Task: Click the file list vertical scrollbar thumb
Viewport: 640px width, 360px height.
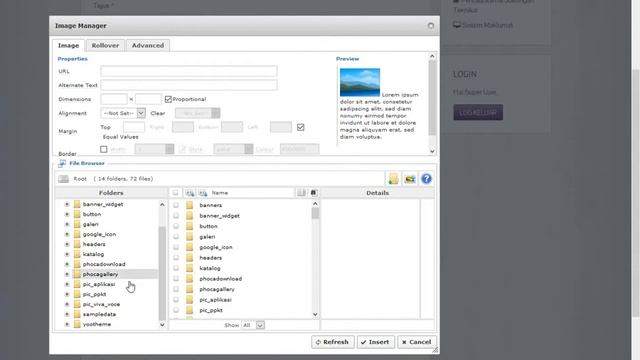Action: point(315,213)
